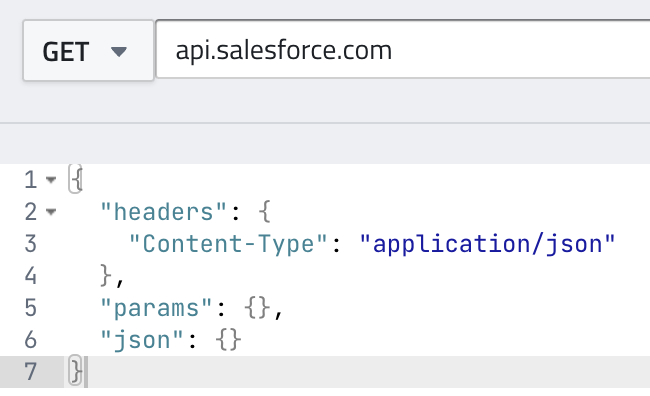Viewport: 650px width, 396px height.
Task: Place cursor on the "headers" key
Action: 163,212
